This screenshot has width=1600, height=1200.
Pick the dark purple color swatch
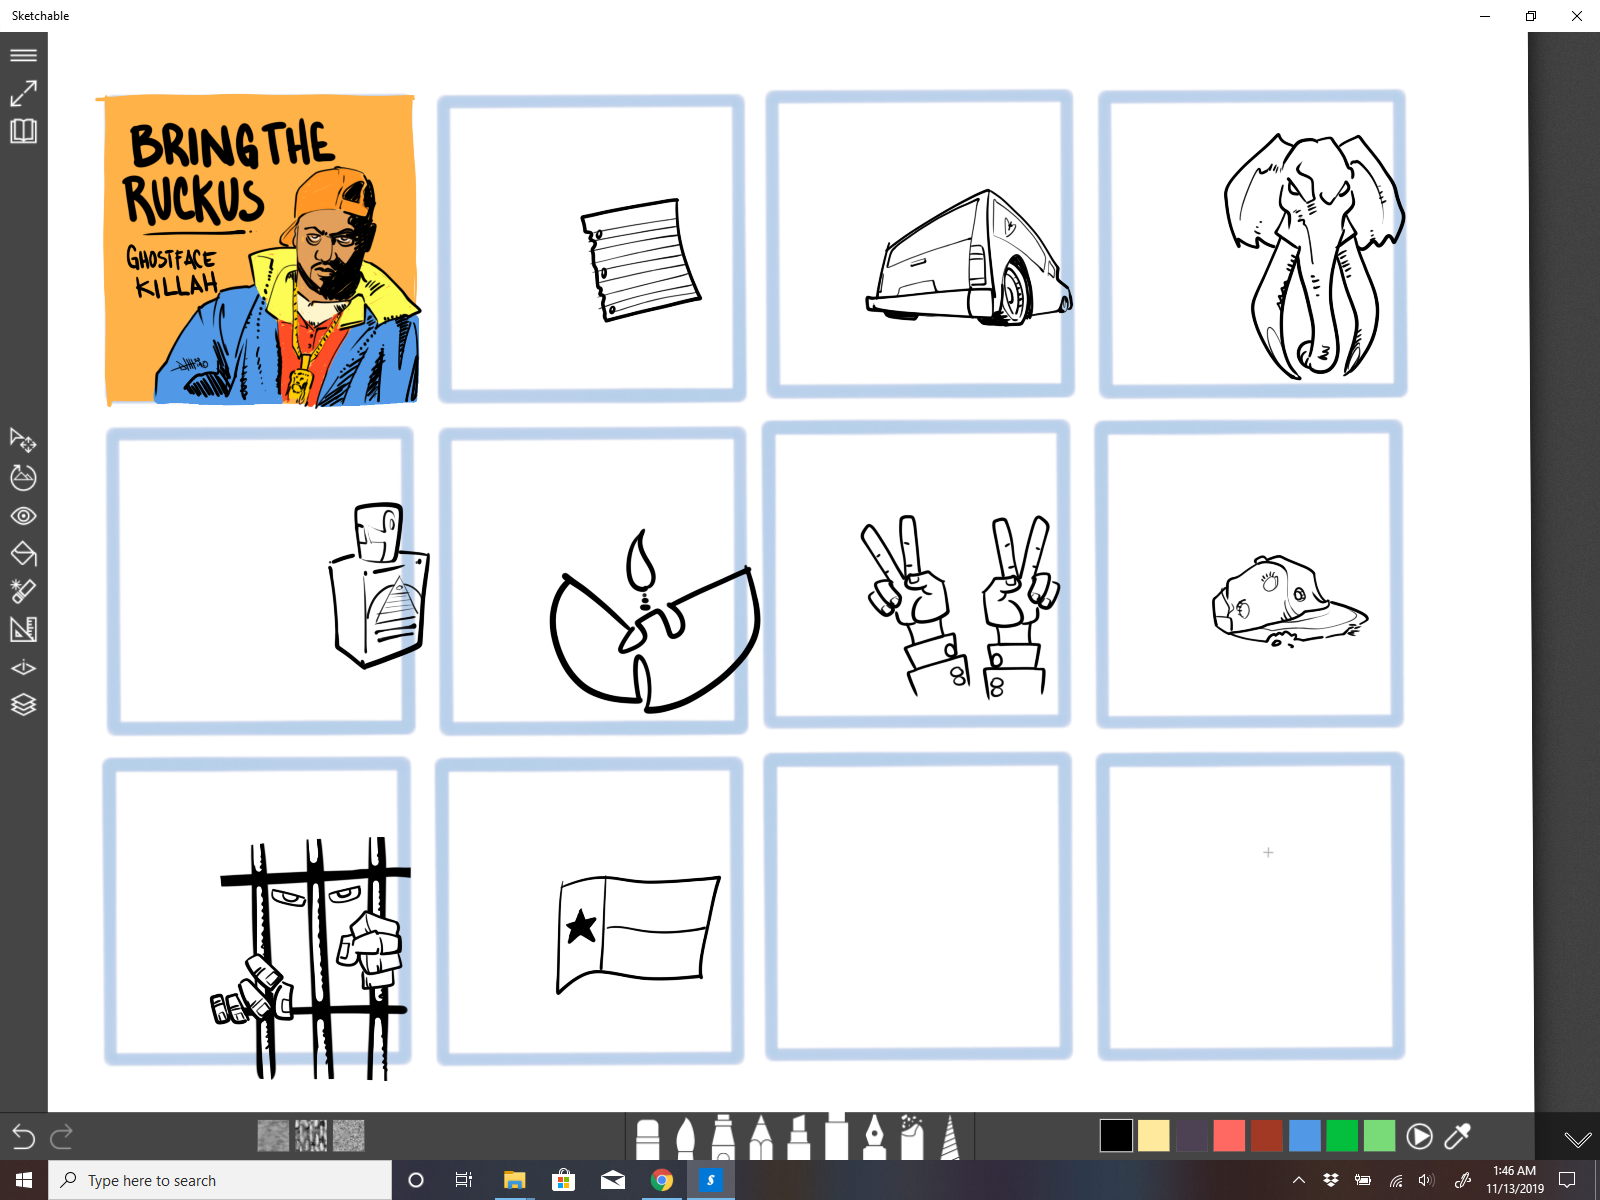click(x=1191, y=1136)
